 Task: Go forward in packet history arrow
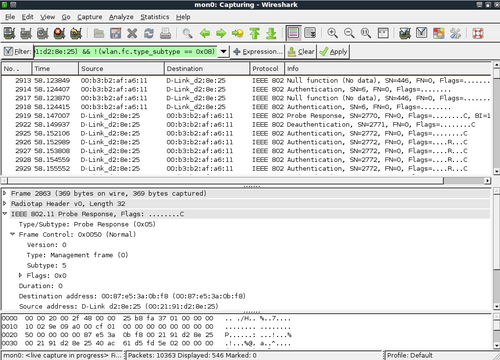221,33
